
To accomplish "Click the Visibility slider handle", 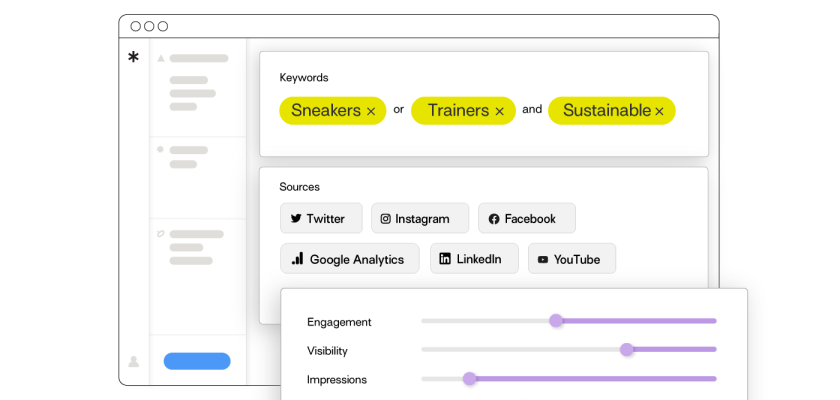I will click(x=627, y=350).
